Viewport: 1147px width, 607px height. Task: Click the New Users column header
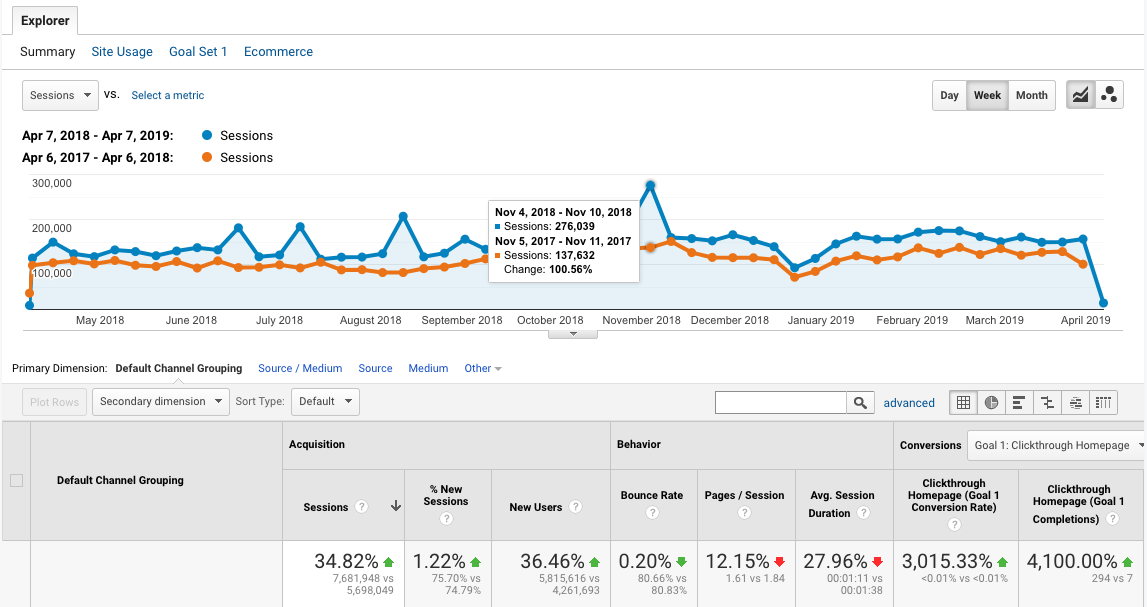coord(535,507)
